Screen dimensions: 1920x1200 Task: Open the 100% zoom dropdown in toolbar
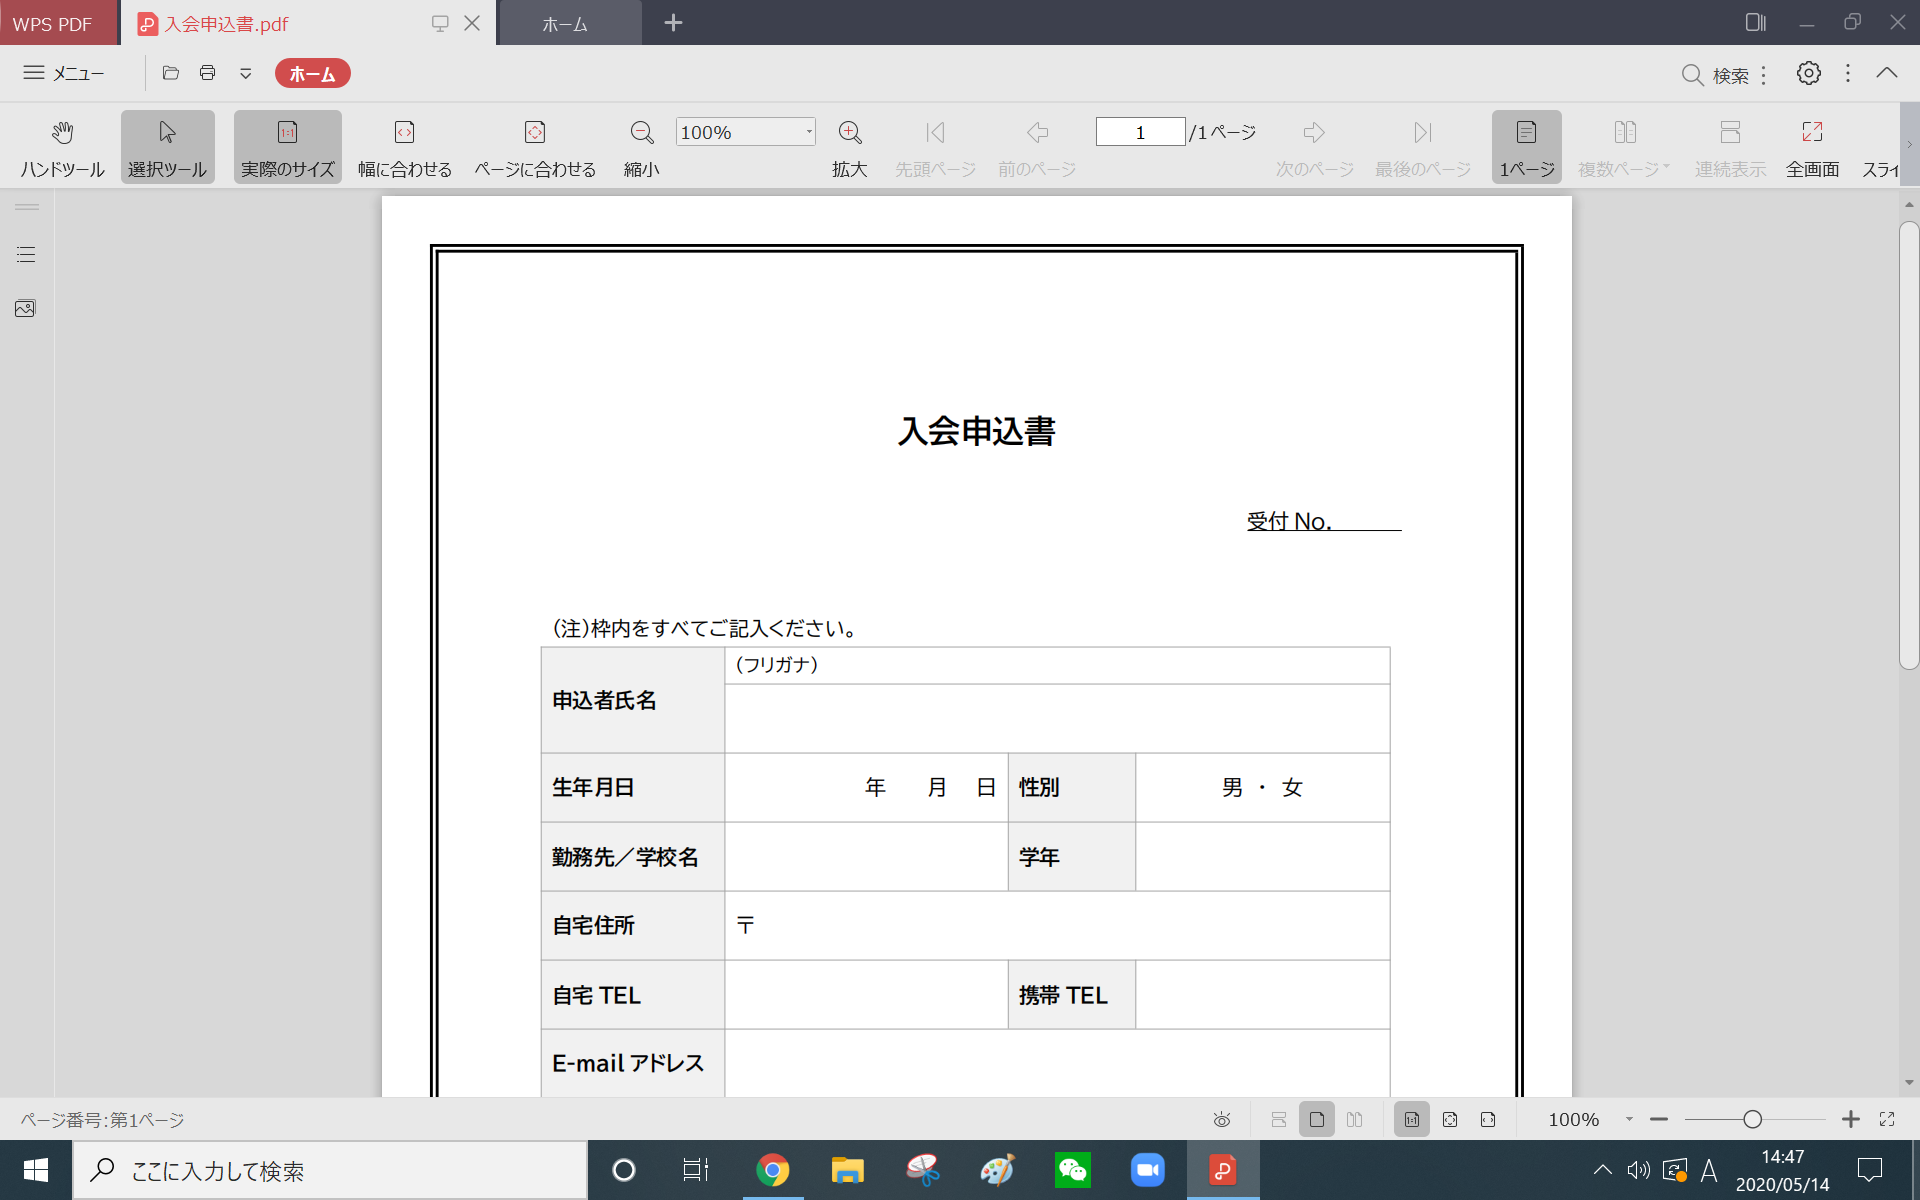point(809,132)
